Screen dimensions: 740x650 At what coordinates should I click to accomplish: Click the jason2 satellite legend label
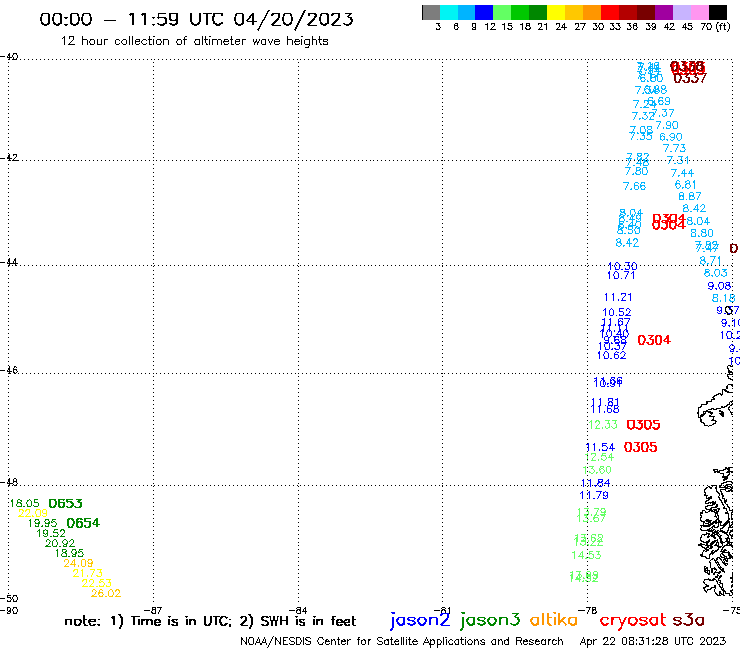click(x=420, y=620)
